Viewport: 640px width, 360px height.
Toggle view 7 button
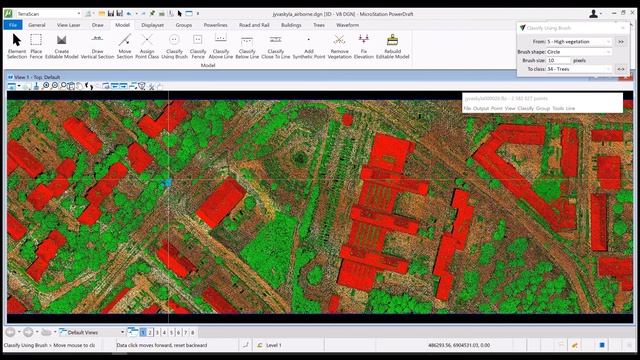coord(186,333)
